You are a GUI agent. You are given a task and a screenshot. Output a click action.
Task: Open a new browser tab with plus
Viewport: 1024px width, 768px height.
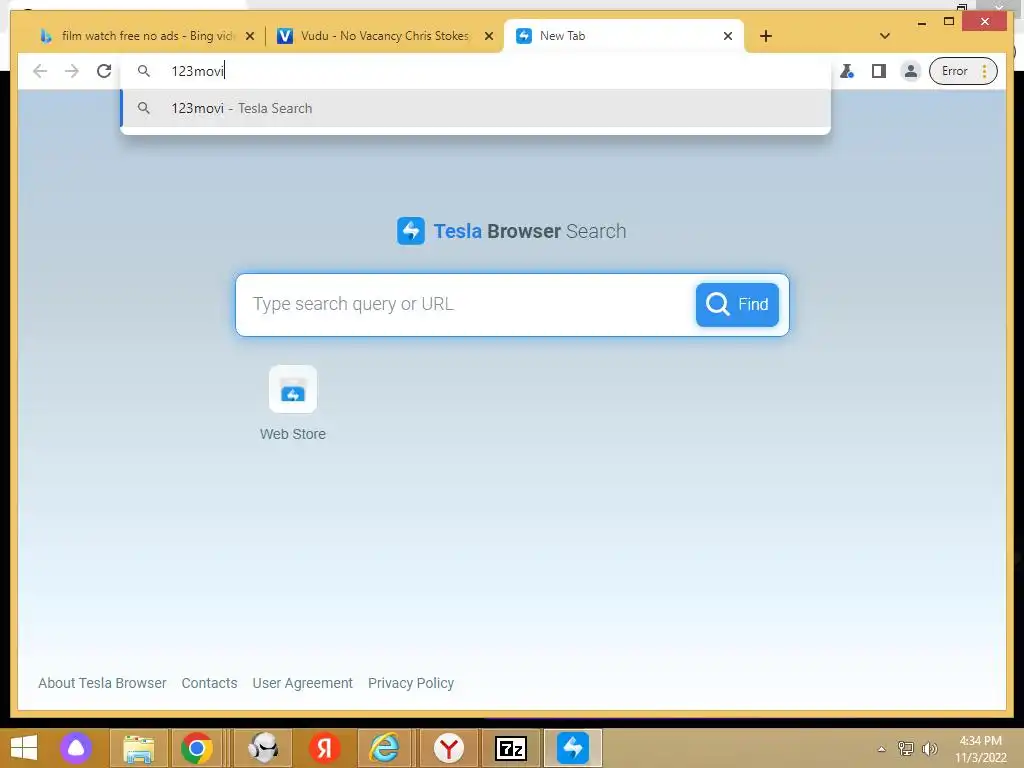(766, 37)
